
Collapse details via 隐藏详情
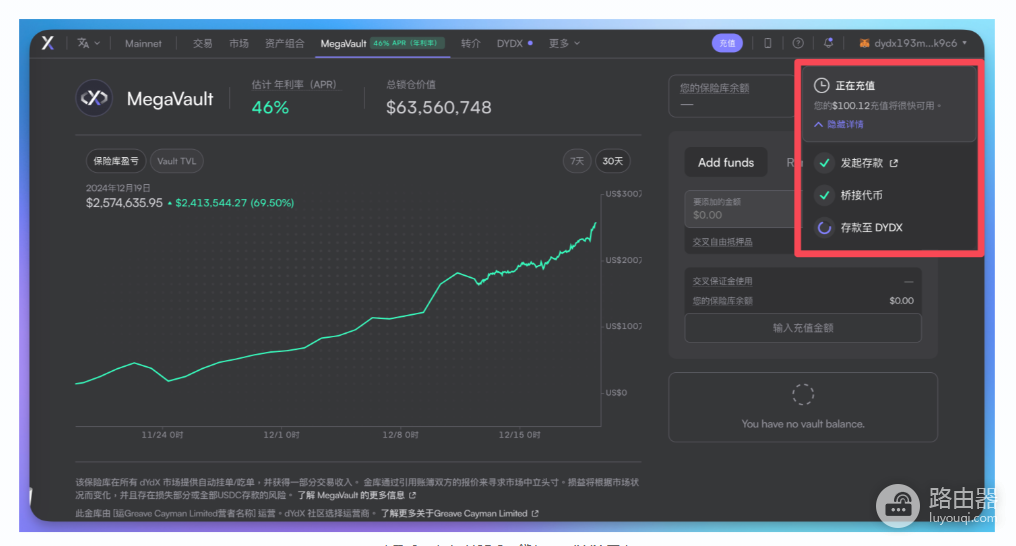point(839,124)
